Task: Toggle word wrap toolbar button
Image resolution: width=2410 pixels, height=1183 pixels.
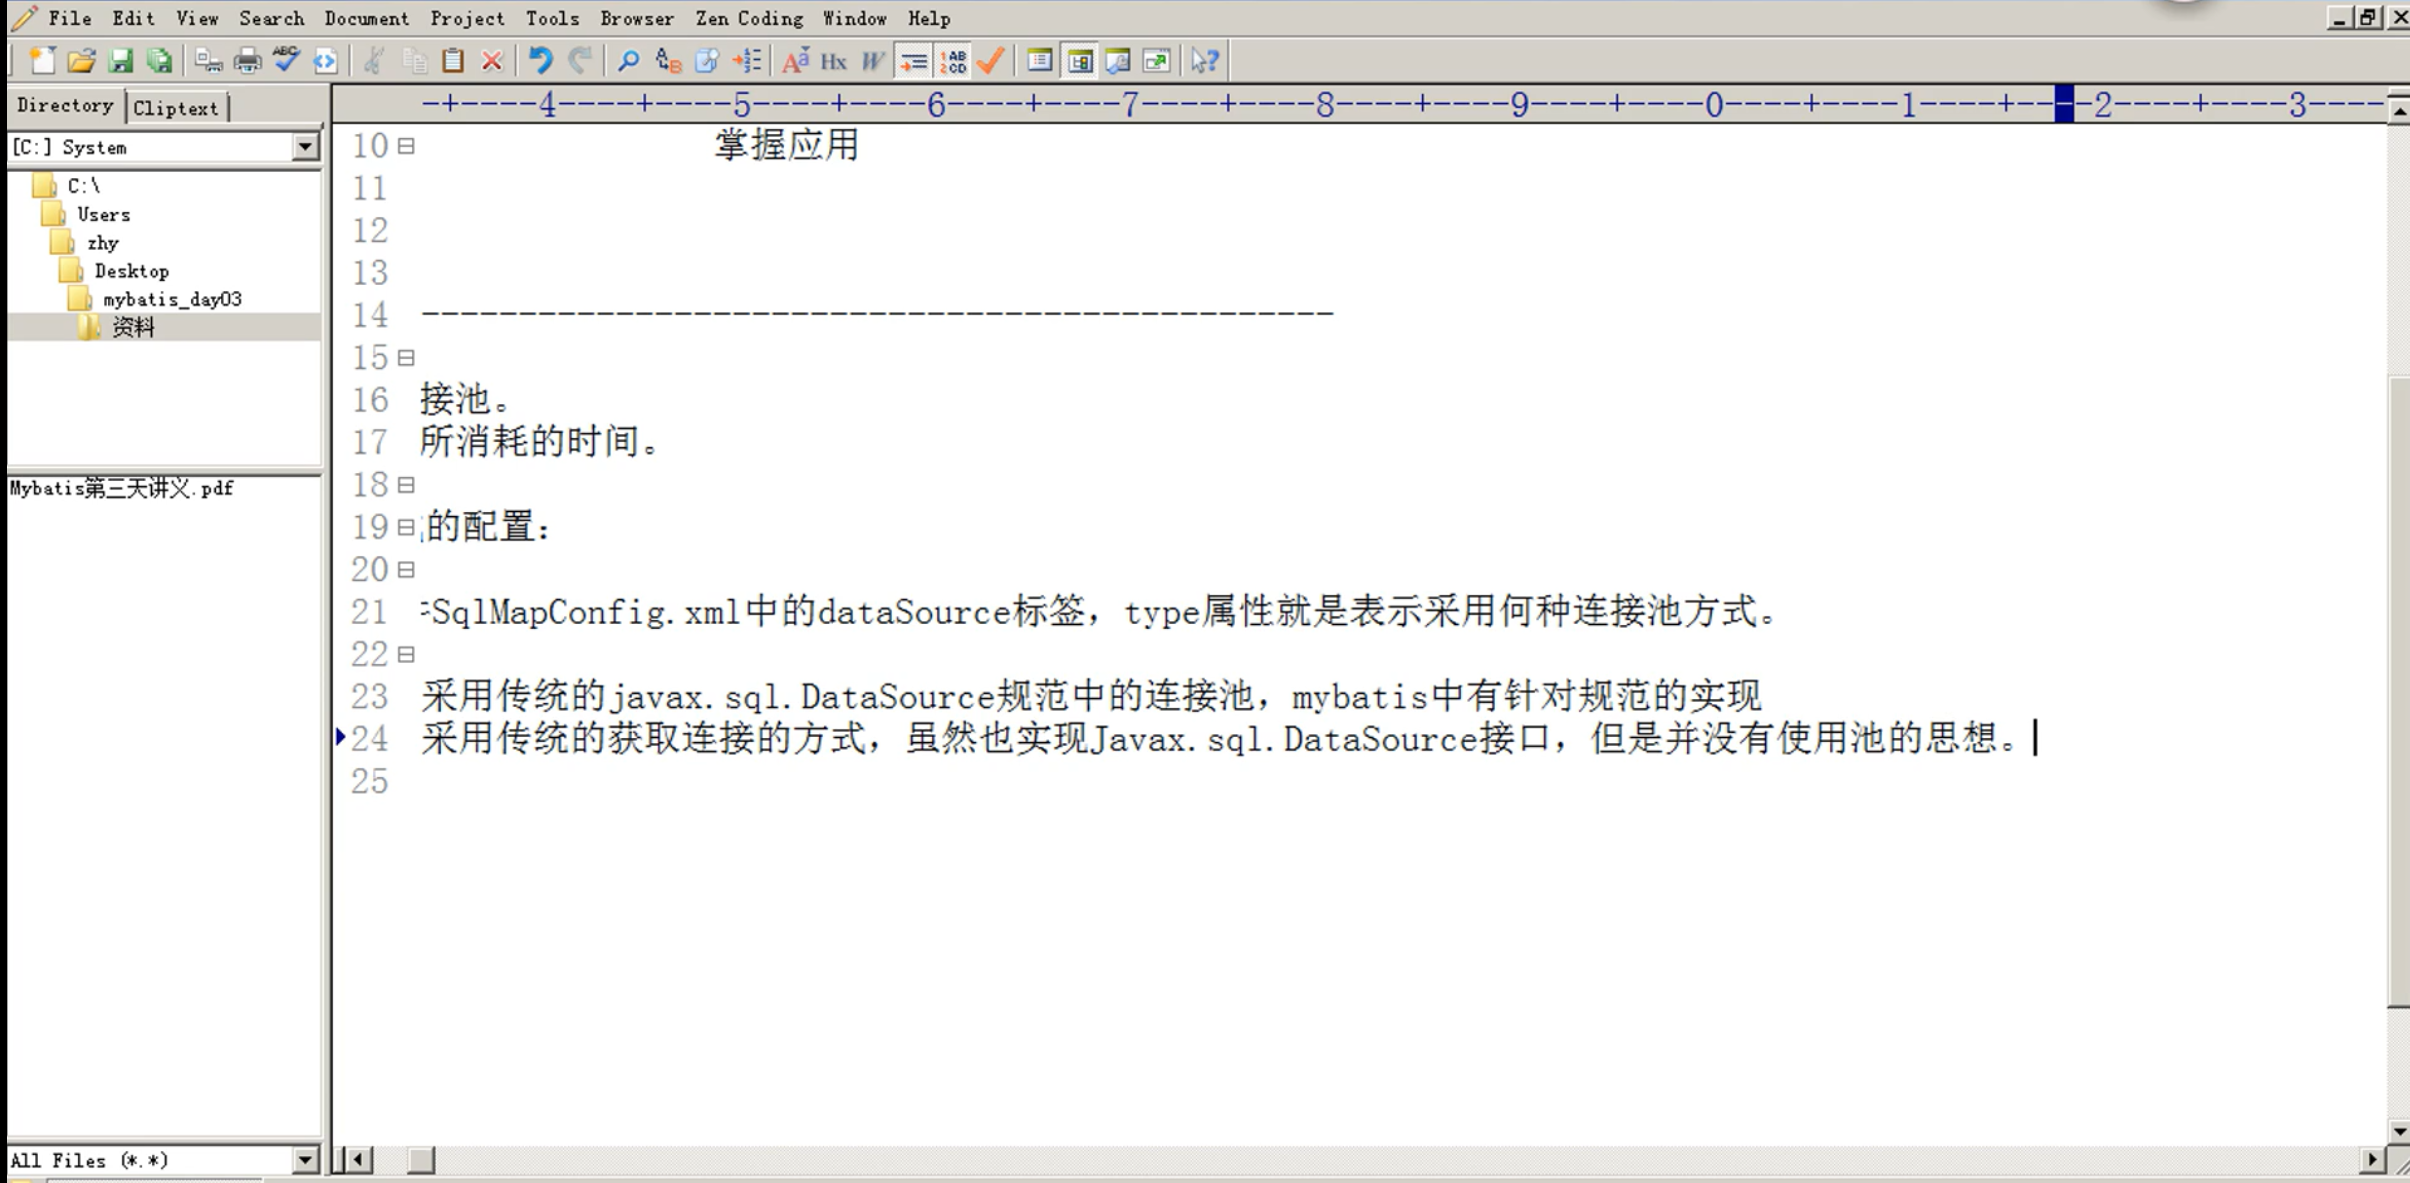Action: (913, 61)
